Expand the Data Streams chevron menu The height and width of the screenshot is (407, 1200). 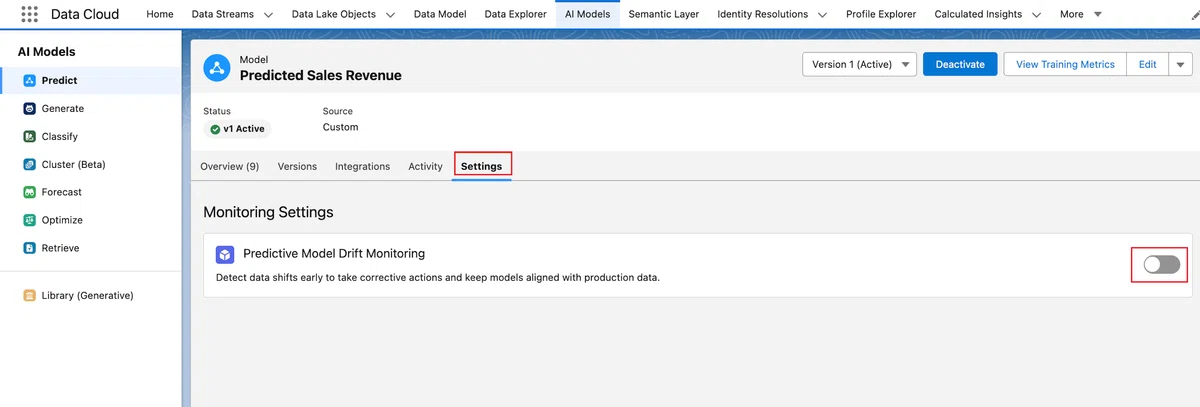(x=268, y=15)
